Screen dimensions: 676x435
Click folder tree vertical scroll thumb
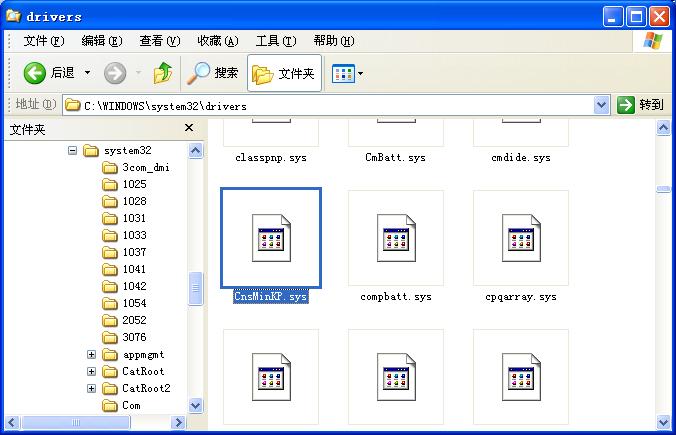(x=195, y=288)
